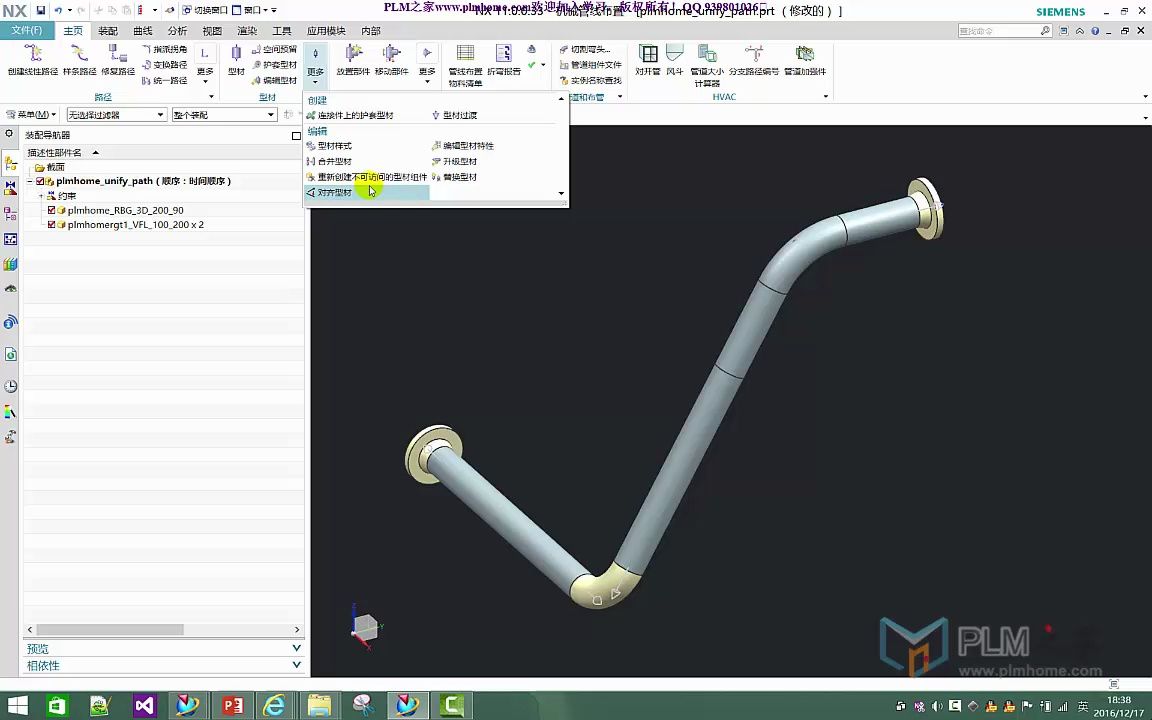Viewport: 1152px width, 720px height.
Task: Choose the 变换路径 command
Action: pyautogui.click(x=165, y=65)
